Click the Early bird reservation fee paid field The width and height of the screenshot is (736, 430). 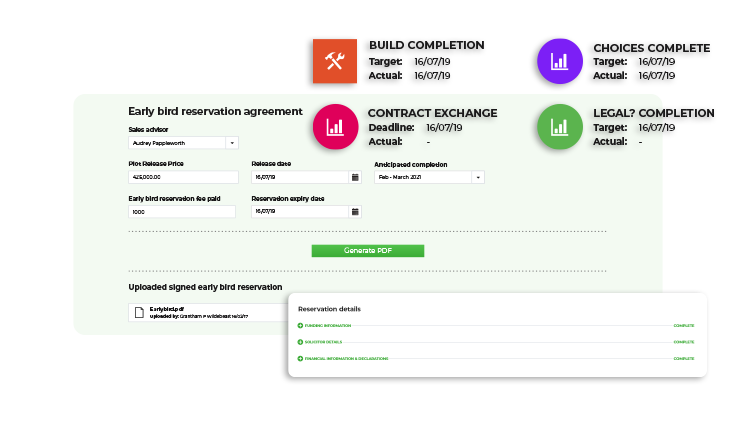(x=183, y=212)
